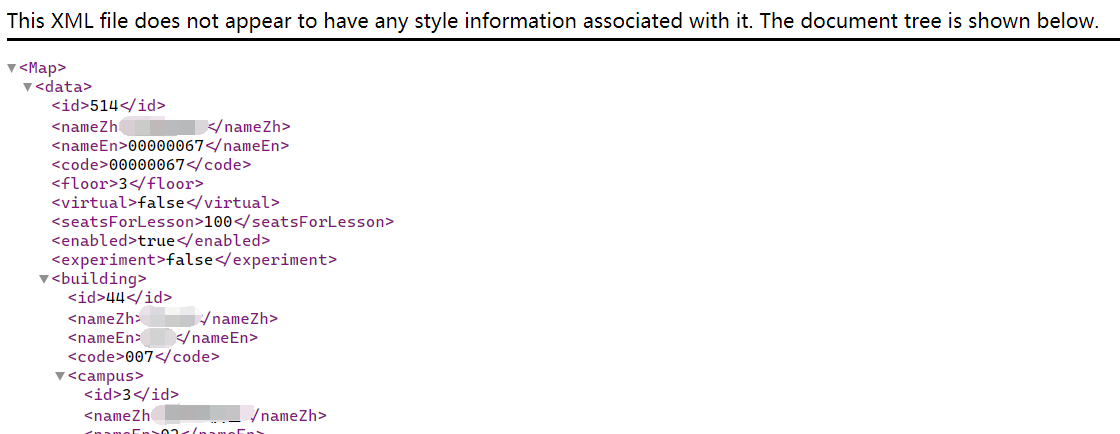Collapse the Map root node
The image size is (1120, 434).
point(11,68)
